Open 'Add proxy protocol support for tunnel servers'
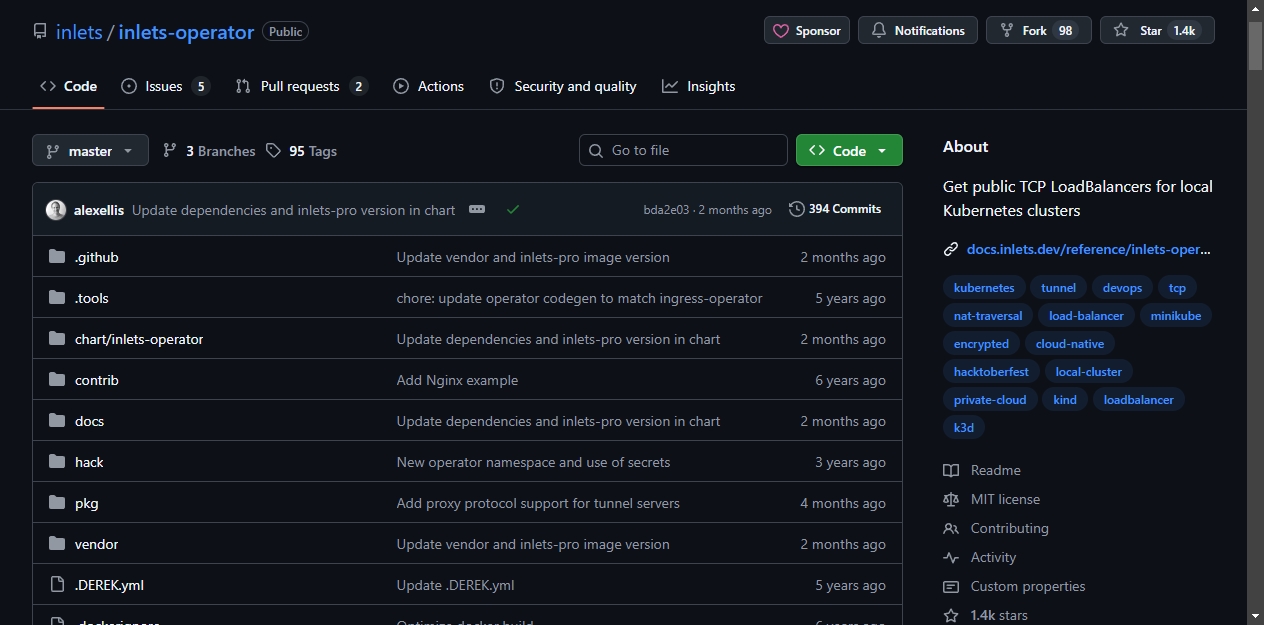 click(x=538, y=503)
